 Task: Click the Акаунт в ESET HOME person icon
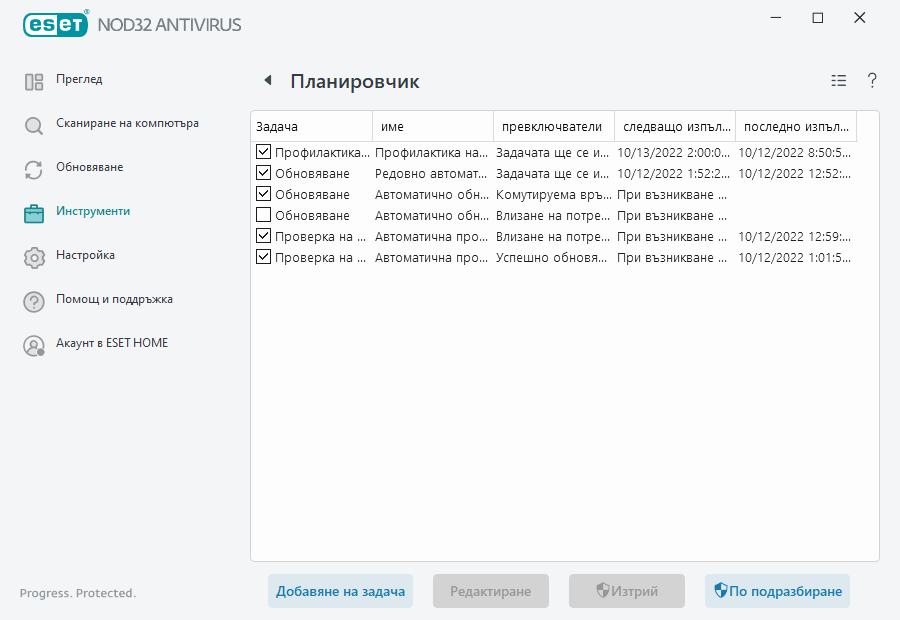33,343
